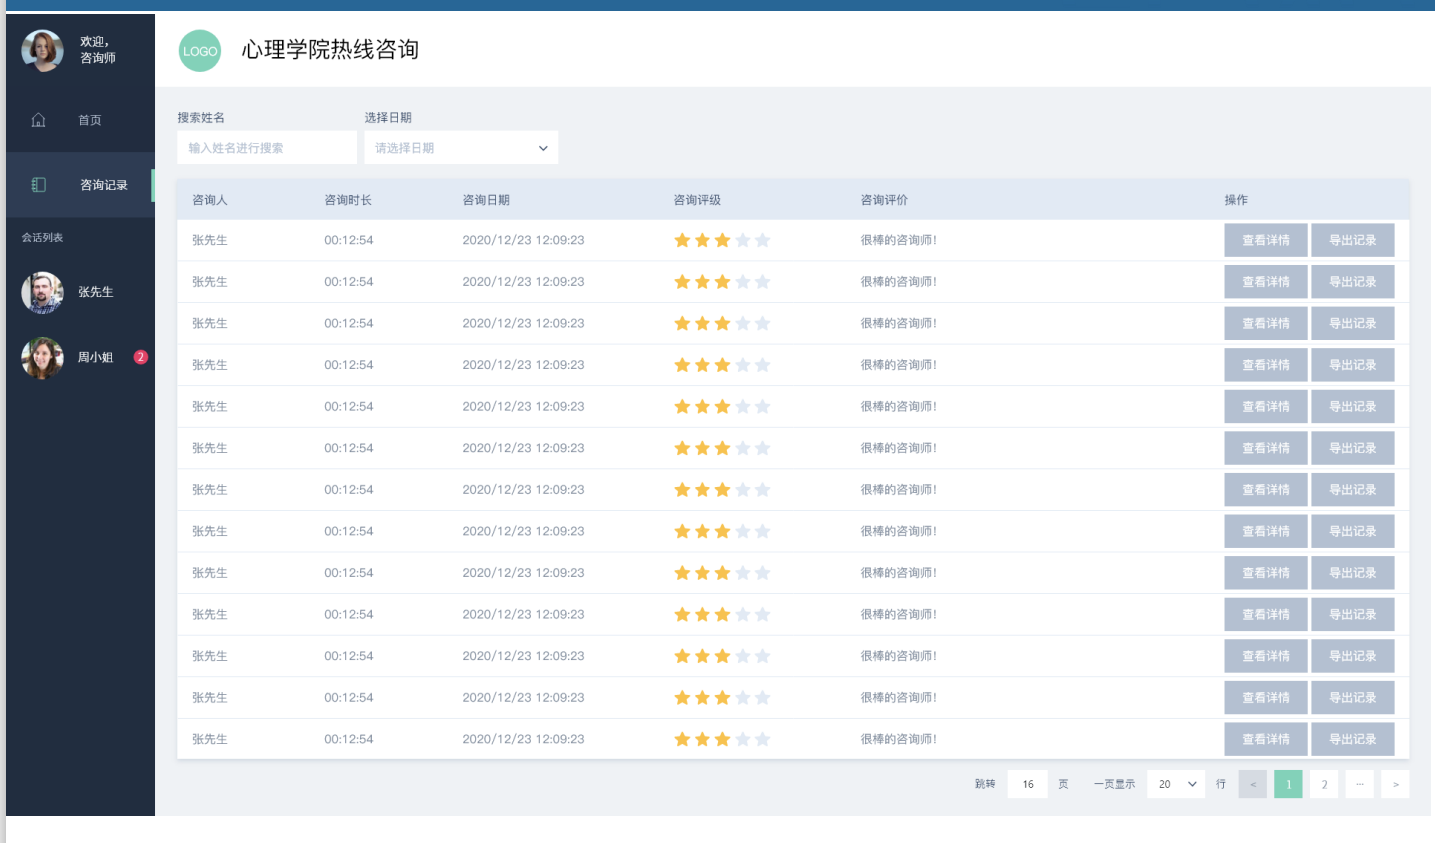Image resolution: width=1435 pixels, height=843 pixels.
Task: Click the red unread badge on 周小姐
Action: coord(141,357)
